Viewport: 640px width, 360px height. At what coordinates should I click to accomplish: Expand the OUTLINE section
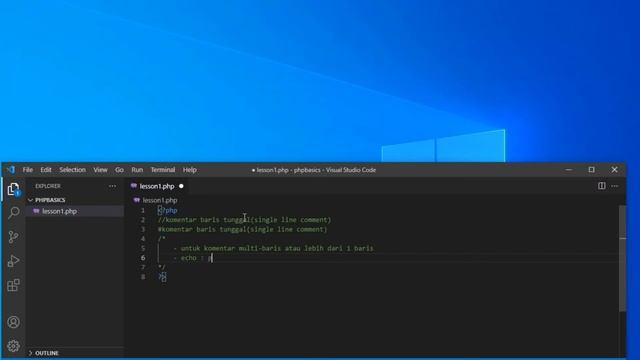[x=75, y=353]
